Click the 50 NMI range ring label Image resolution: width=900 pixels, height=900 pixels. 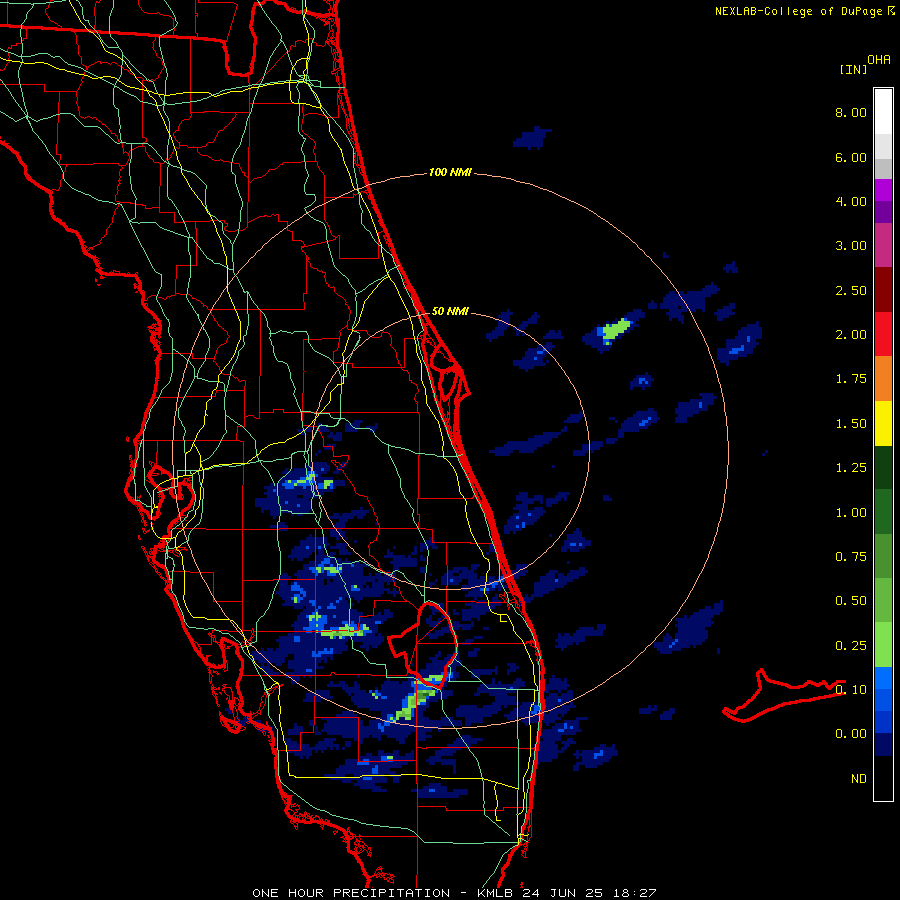[x=450, y=311]
